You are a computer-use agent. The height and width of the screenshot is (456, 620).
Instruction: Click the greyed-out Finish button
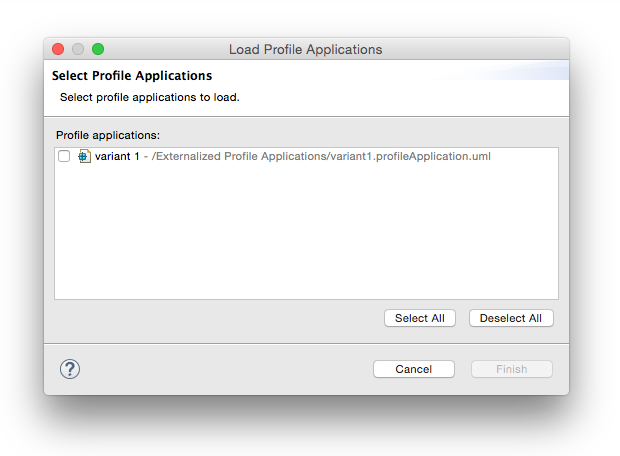pyautogui.click(x=512, y=369)
